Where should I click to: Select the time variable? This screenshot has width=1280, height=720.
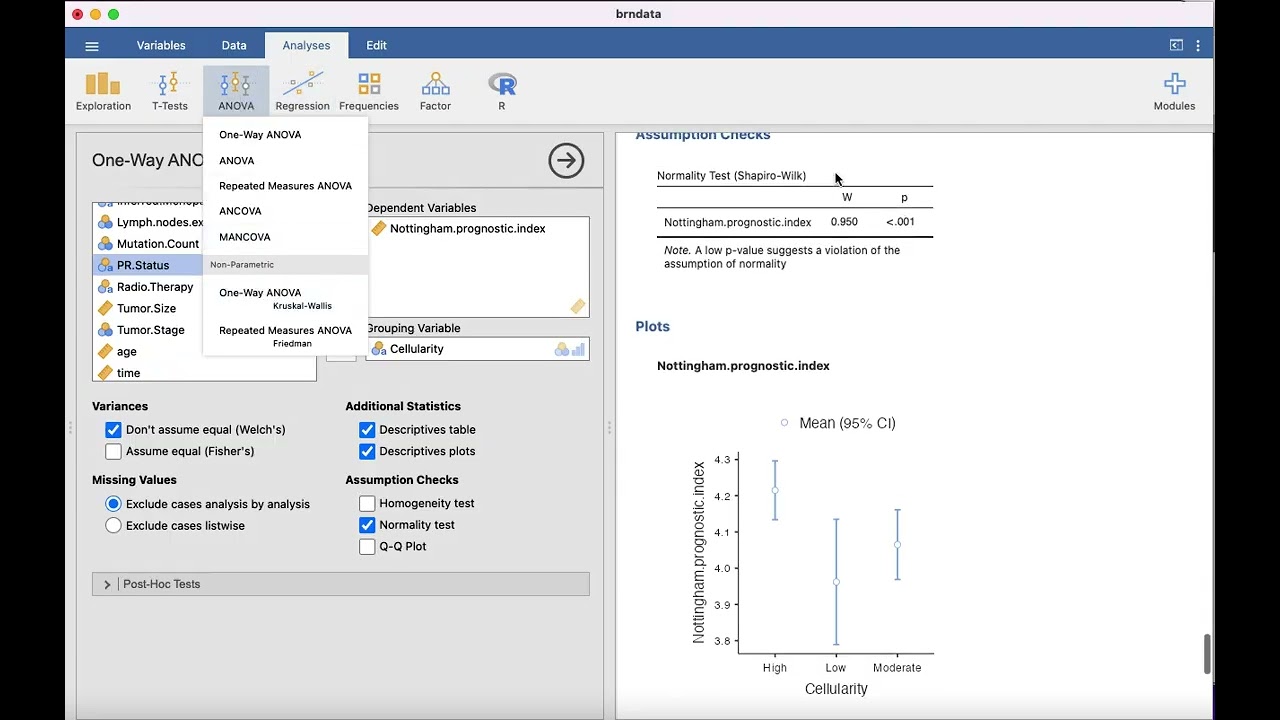[204, 373]
